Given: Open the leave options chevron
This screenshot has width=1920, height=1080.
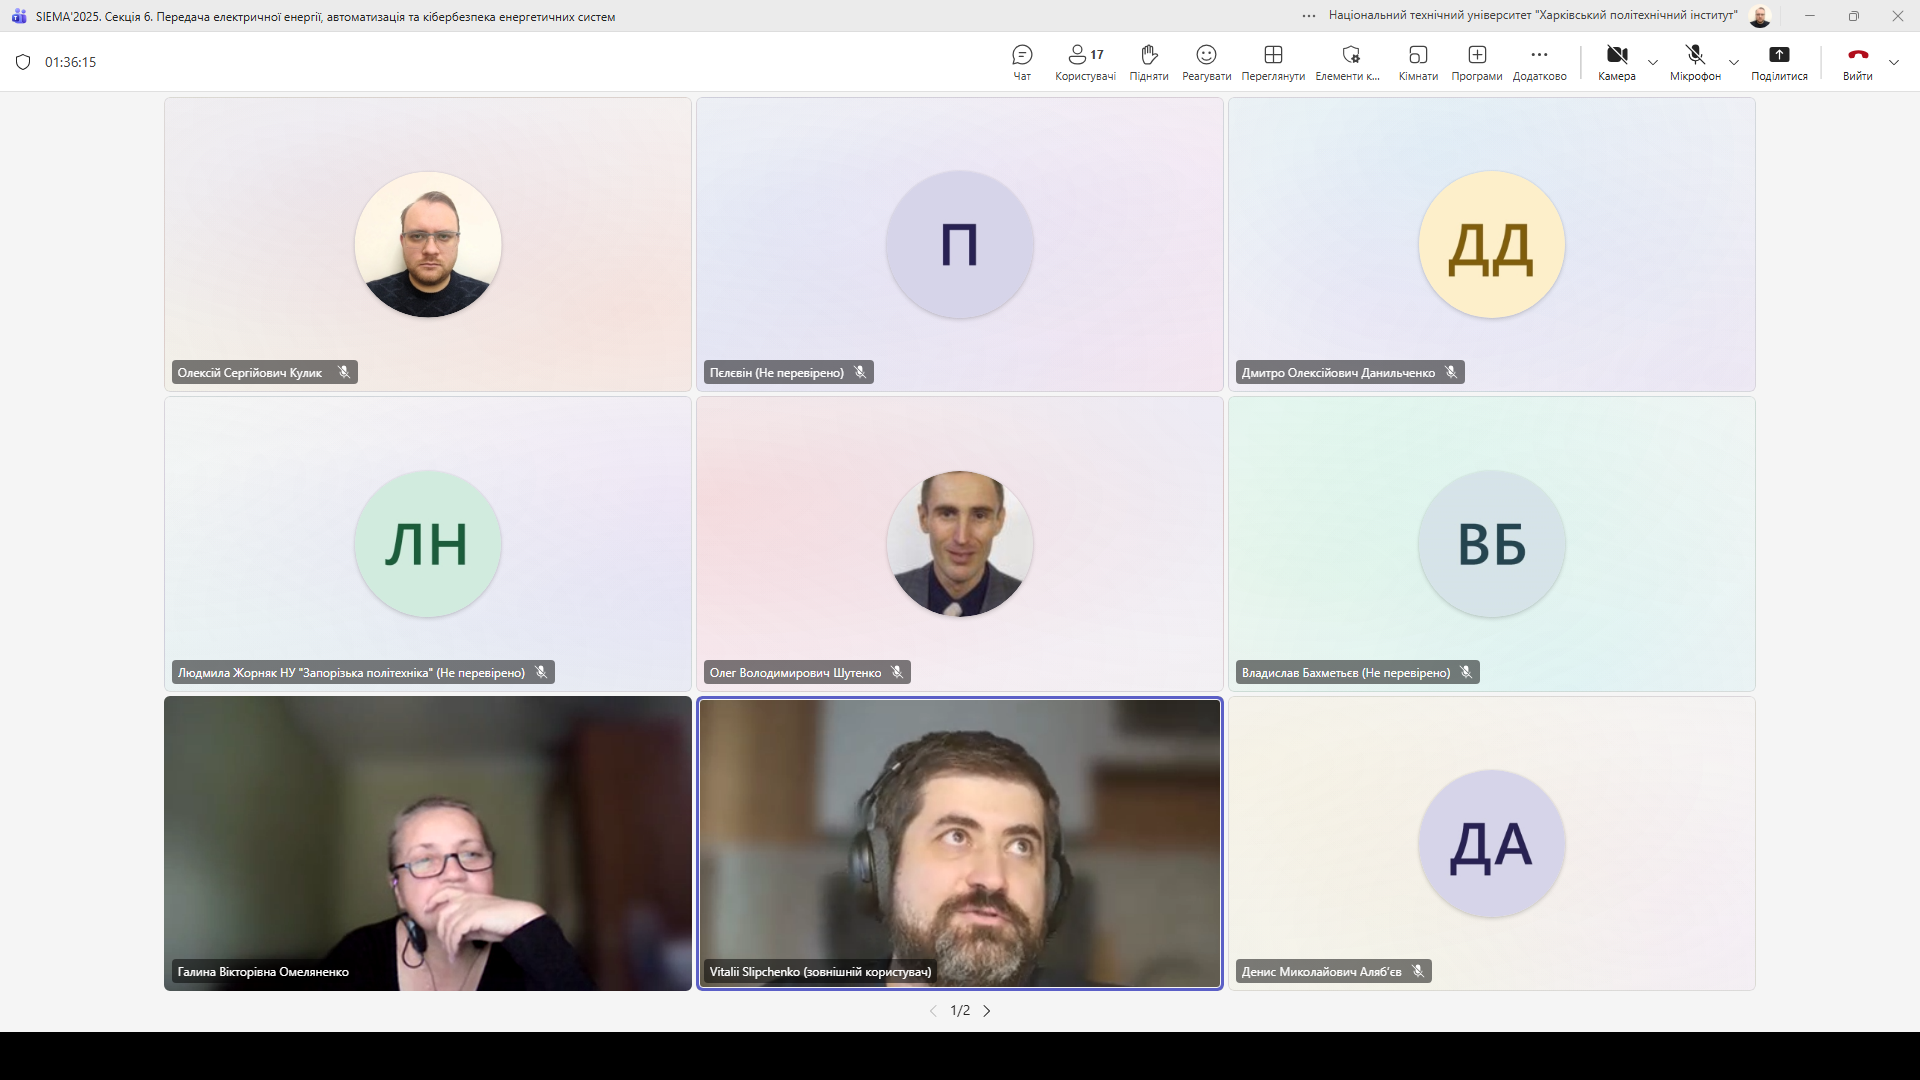Looking at the screenshot, I should click(1894, 62).
